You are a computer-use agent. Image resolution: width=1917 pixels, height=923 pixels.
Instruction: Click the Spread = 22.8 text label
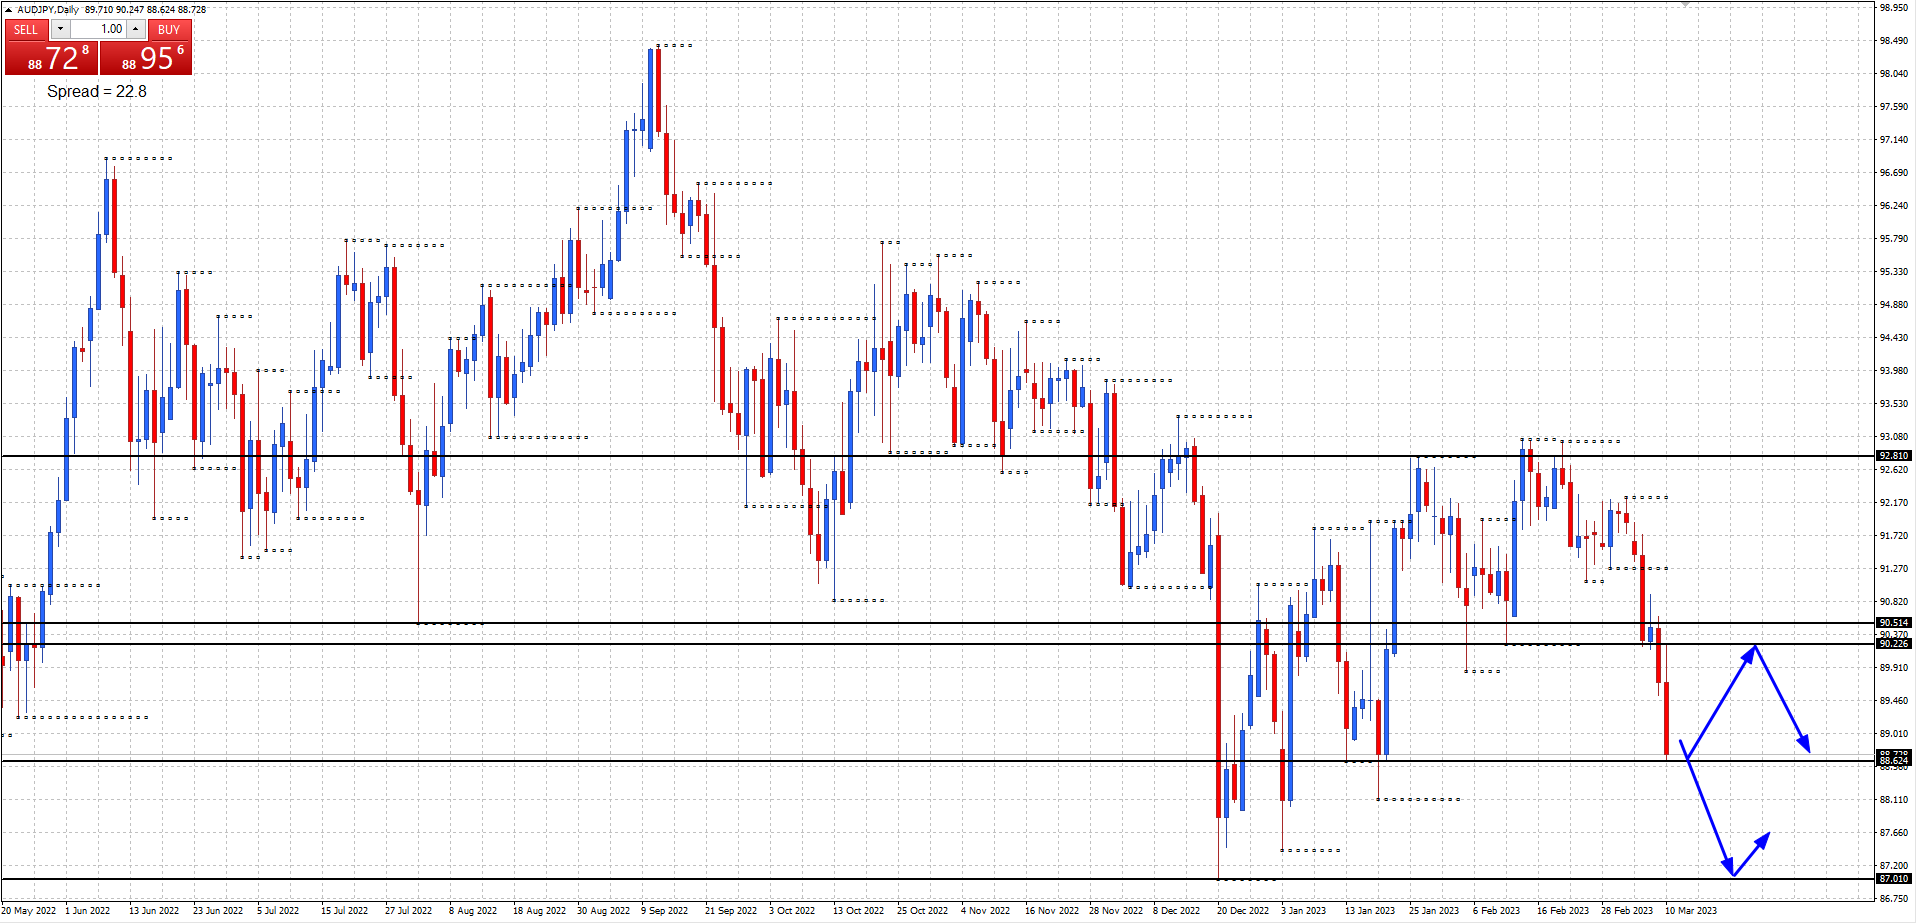pos(97,91)
